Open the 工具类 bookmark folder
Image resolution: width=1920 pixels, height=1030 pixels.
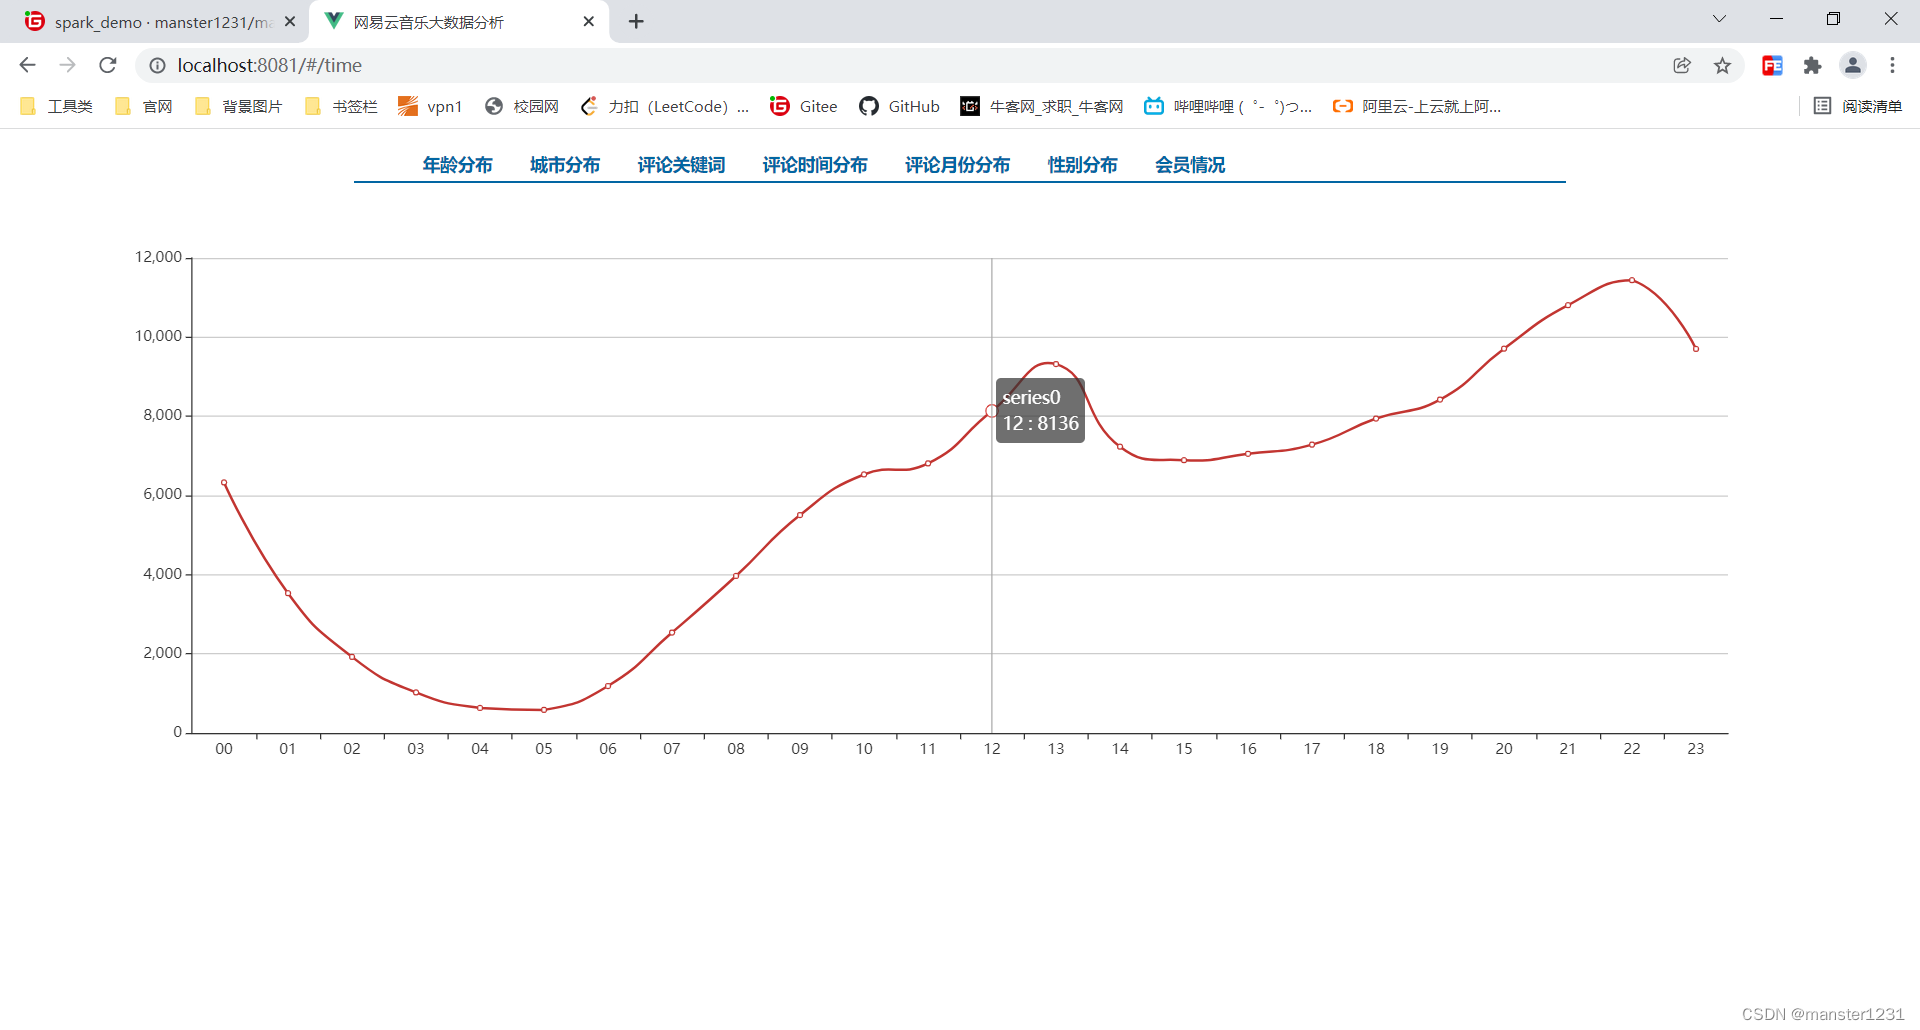(x=56, y=106)
